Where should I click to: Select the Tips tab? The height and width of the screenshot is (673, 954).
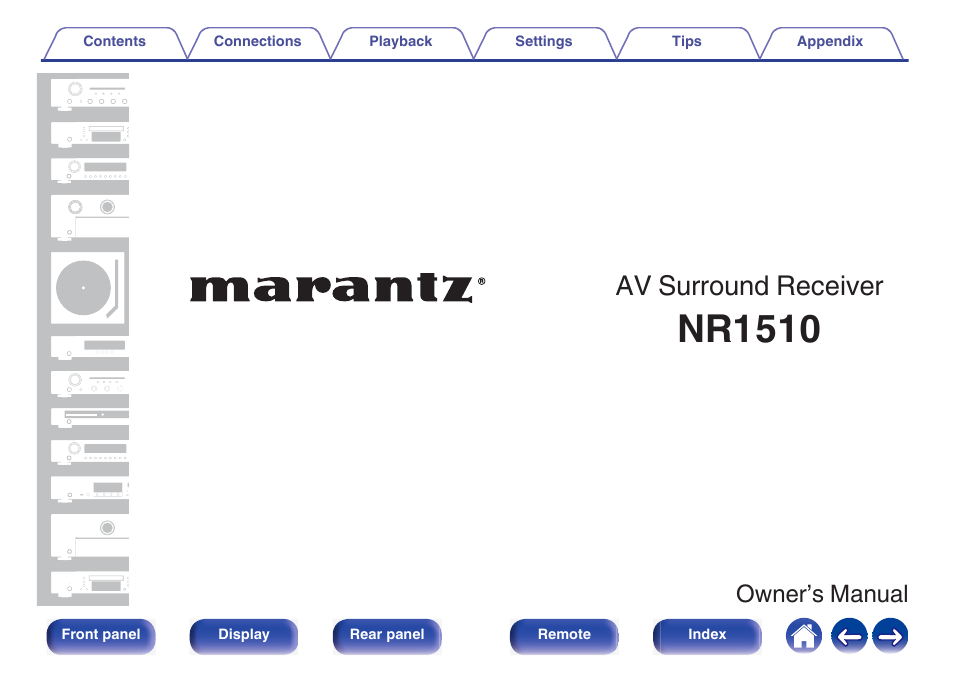coord(686,43)
